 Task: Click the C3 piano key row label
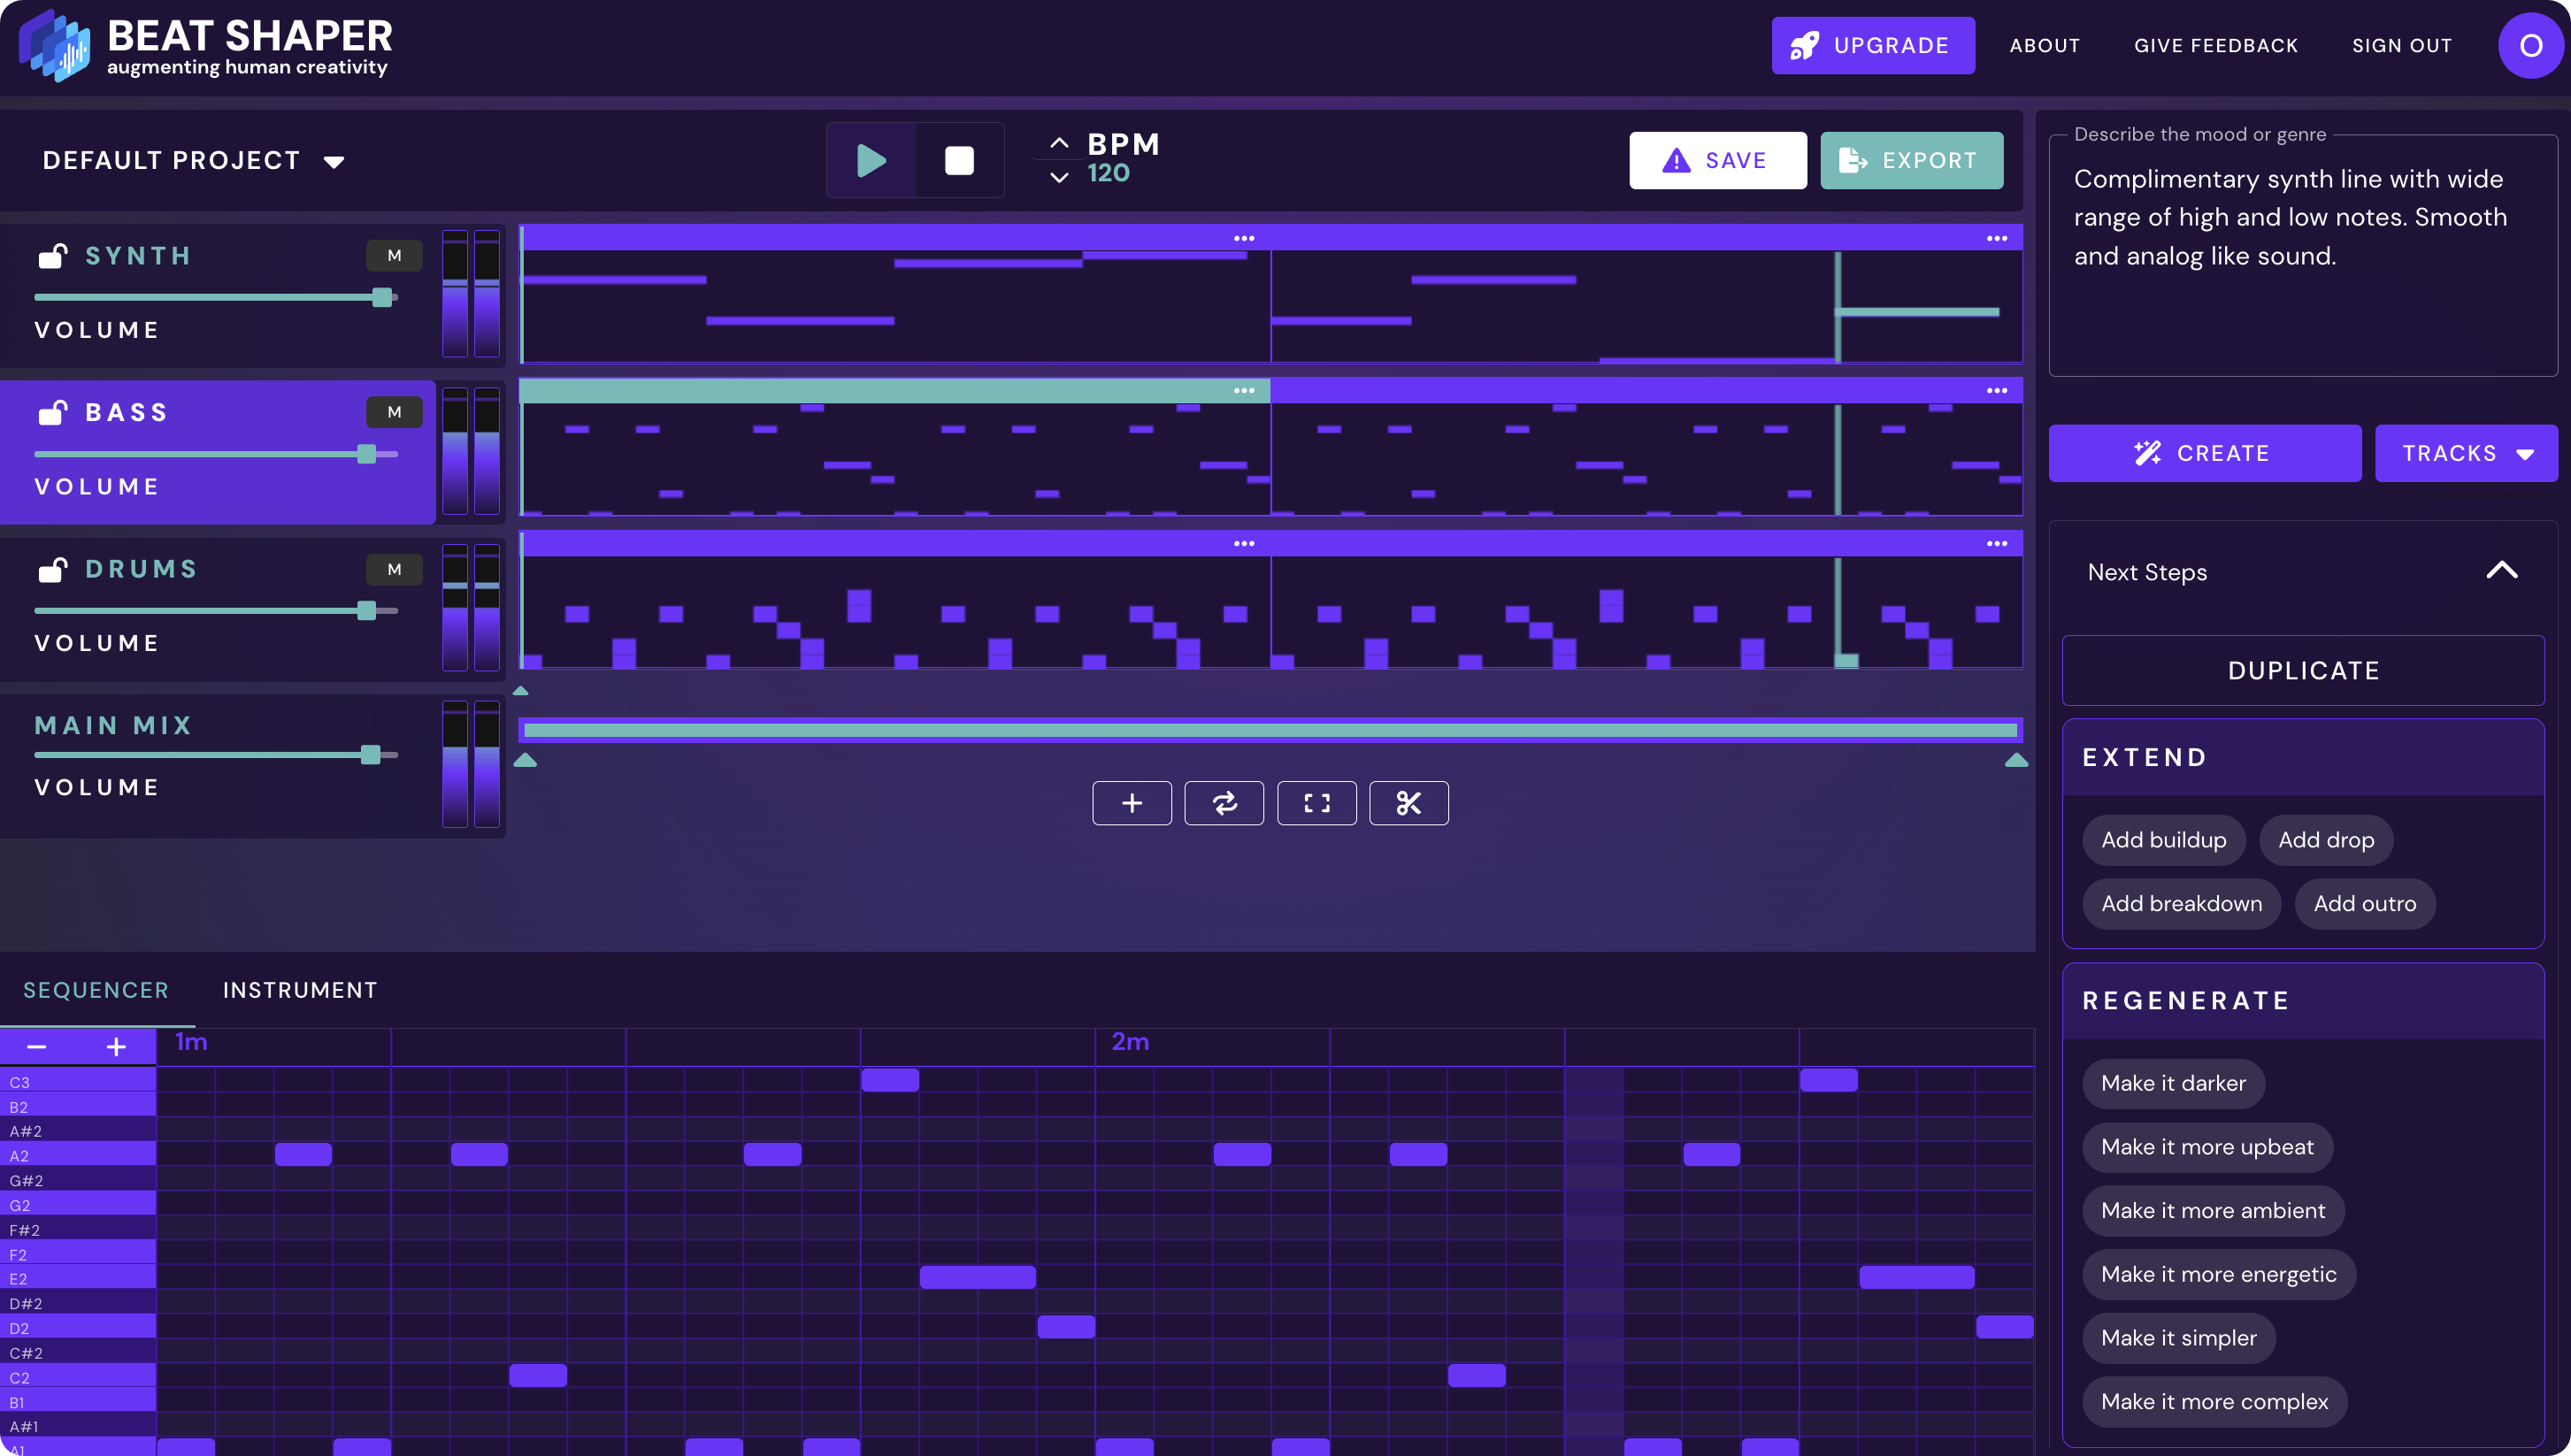click(x=78, y=1082)
